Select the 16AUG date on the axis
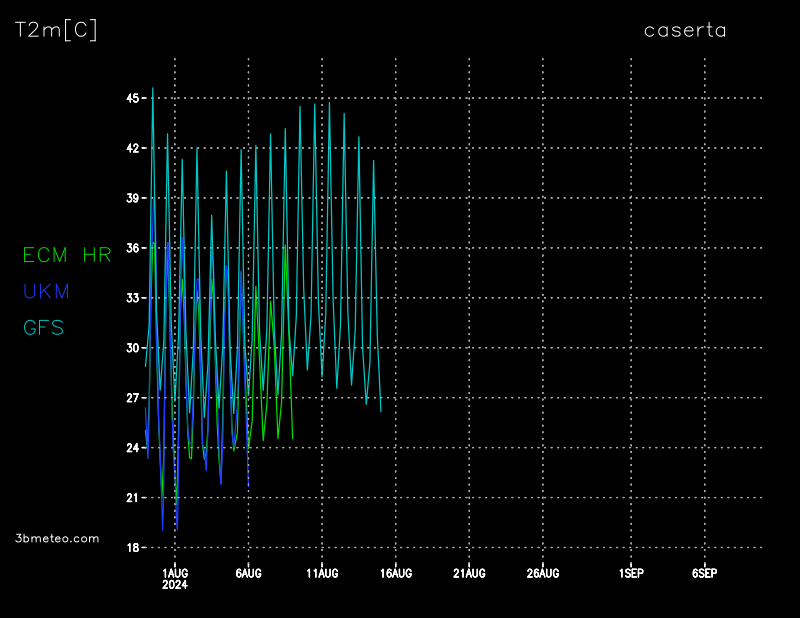Image resolution: width=800 pixels, height=618 pixels. point(396,573)
